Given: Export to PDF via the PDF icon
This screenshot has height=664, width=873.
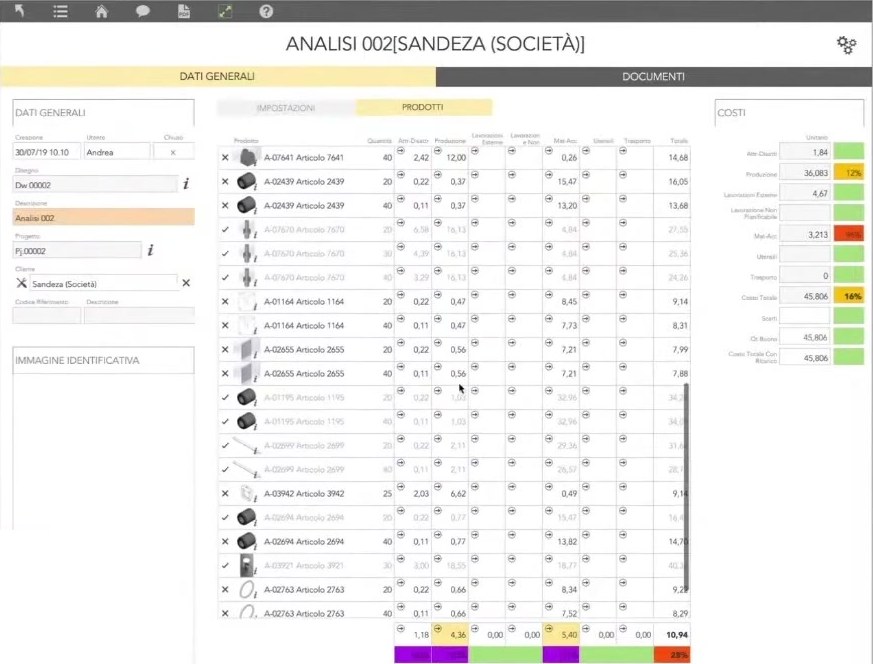Looking at the screenshot, I should click(x=184, y=11).
